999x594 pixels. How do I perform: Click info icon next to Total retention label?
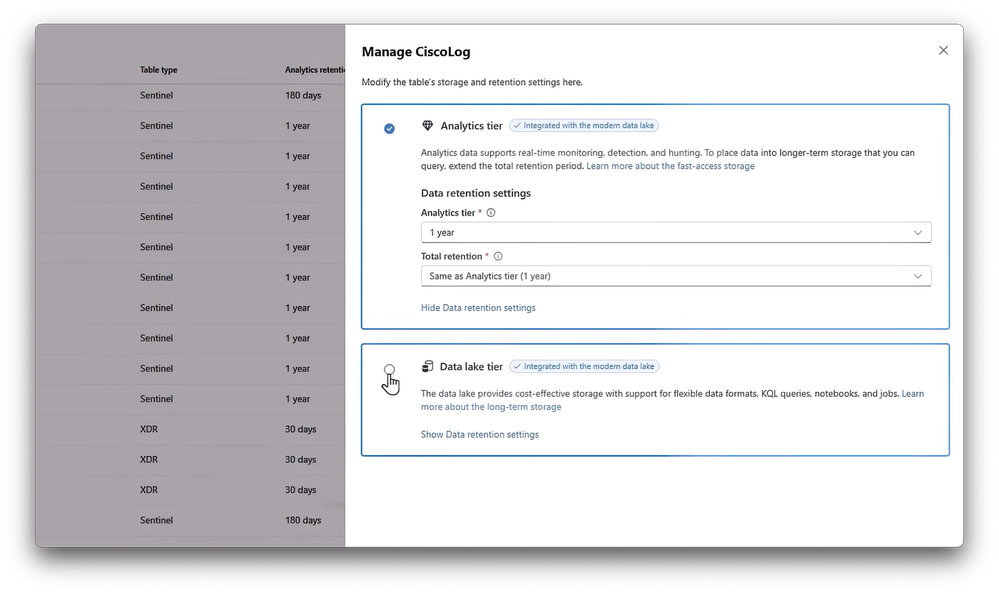coord(498,256)
